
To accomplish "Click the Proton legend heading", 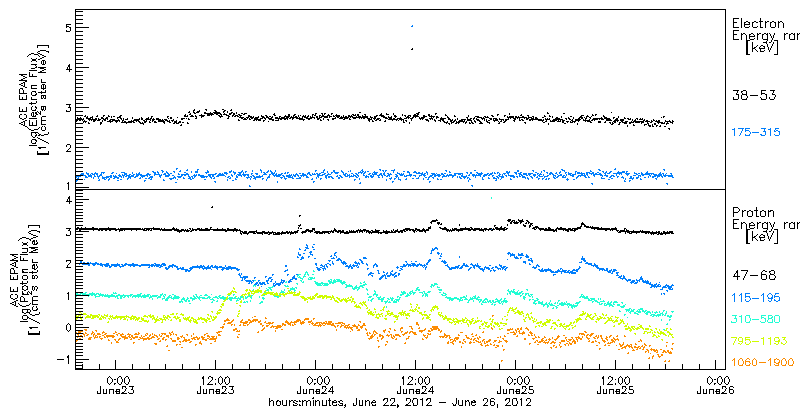I will (753, 213).
